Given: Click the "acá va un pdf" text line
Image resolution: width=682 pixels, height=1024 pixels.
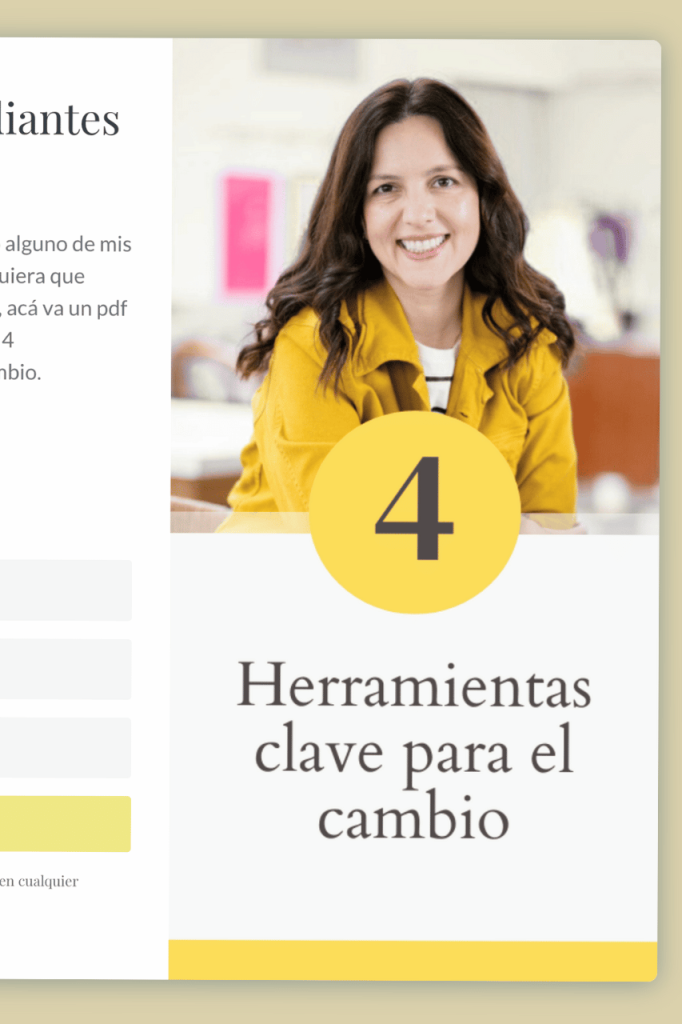Looking at the screenshot, I should tap(64, 308).
